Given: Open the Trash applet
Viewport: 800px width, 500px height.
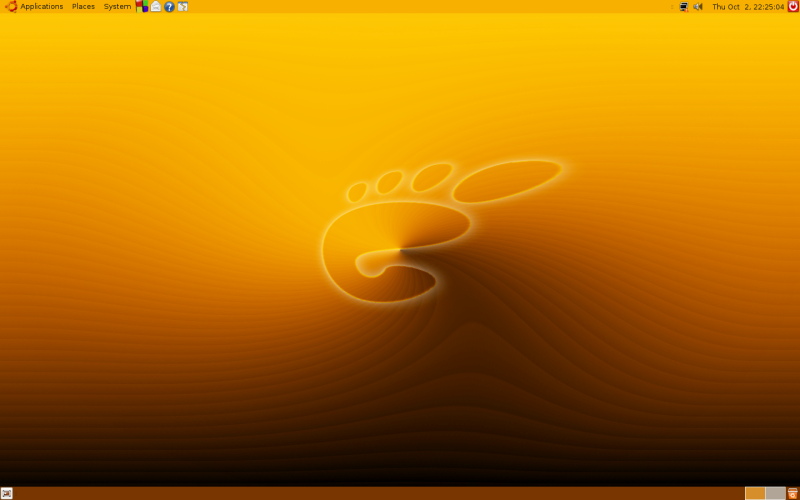Looking at the screenshot, I should click(793, 493).
